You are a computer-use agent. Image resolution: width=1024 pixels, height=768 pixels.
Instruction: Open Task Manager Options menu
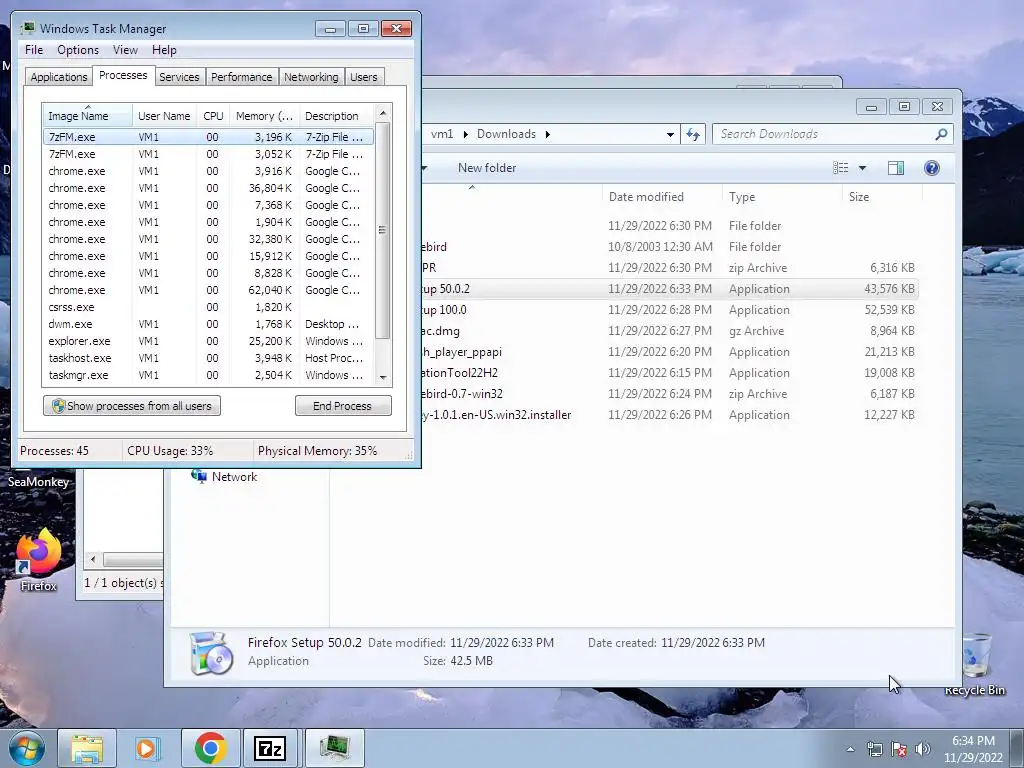(x=78, y=50)
